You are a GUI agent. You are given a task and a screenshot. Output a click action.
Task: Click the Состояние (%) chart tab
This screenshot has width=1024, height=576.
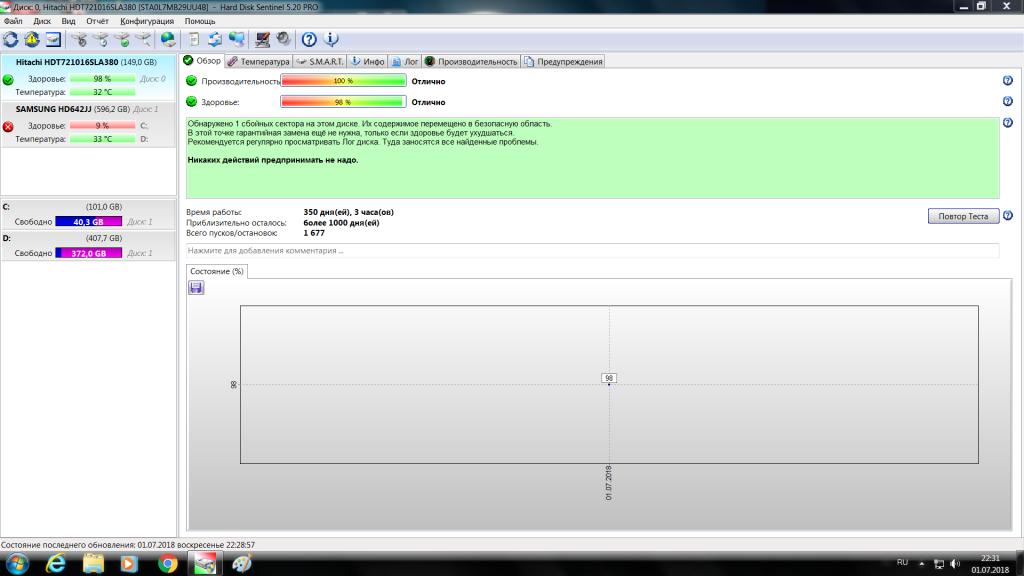217,271
